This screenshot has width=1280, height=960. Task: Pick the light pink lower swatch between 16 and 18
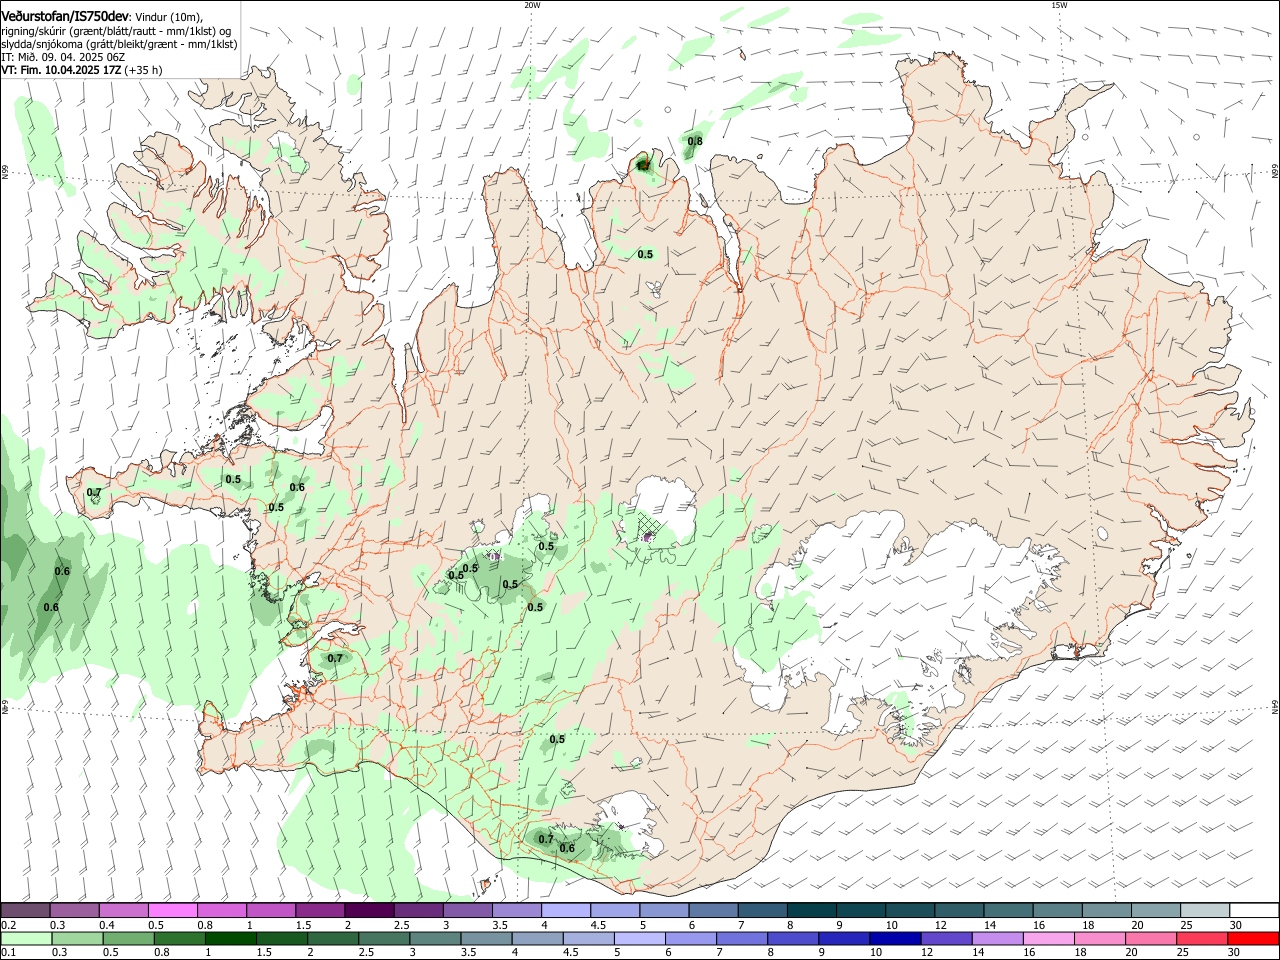(x=1048, y=938)
